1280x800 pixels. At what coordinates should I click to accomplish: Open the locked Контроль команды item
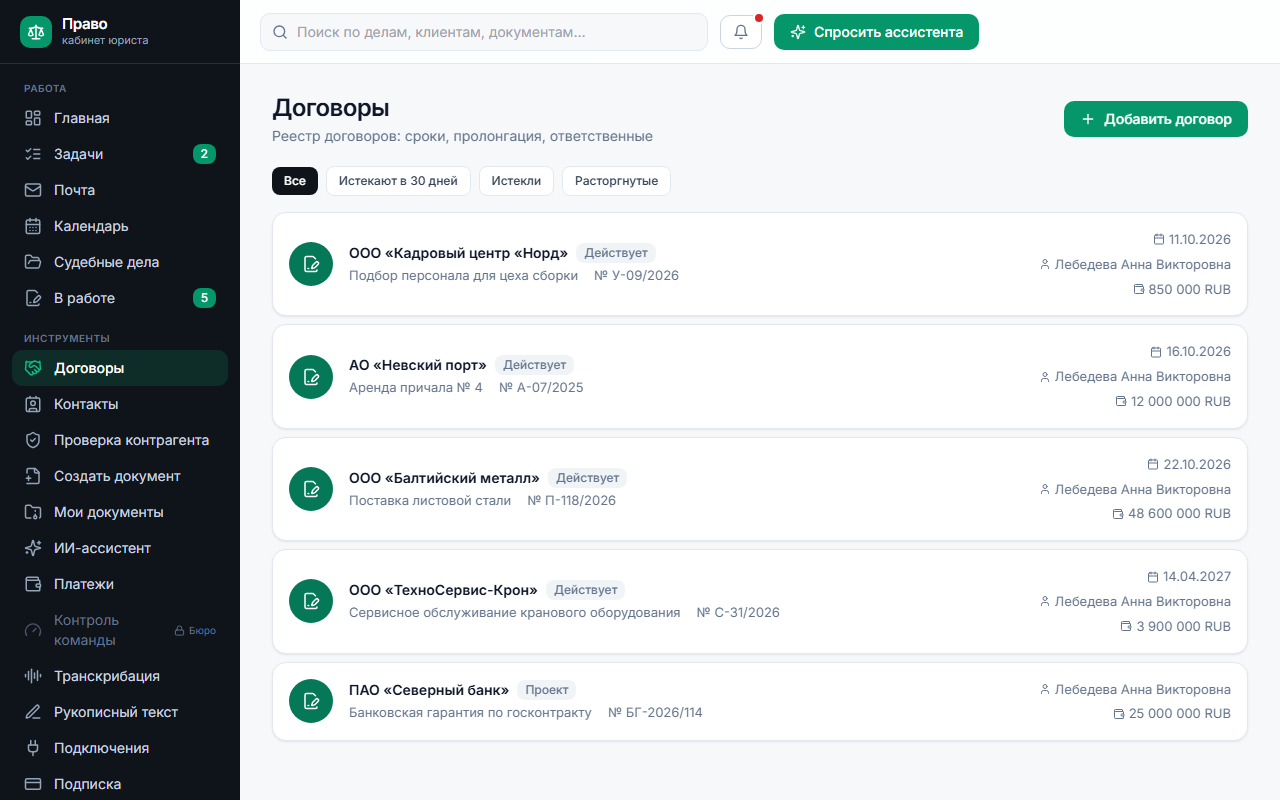[120, 630]
